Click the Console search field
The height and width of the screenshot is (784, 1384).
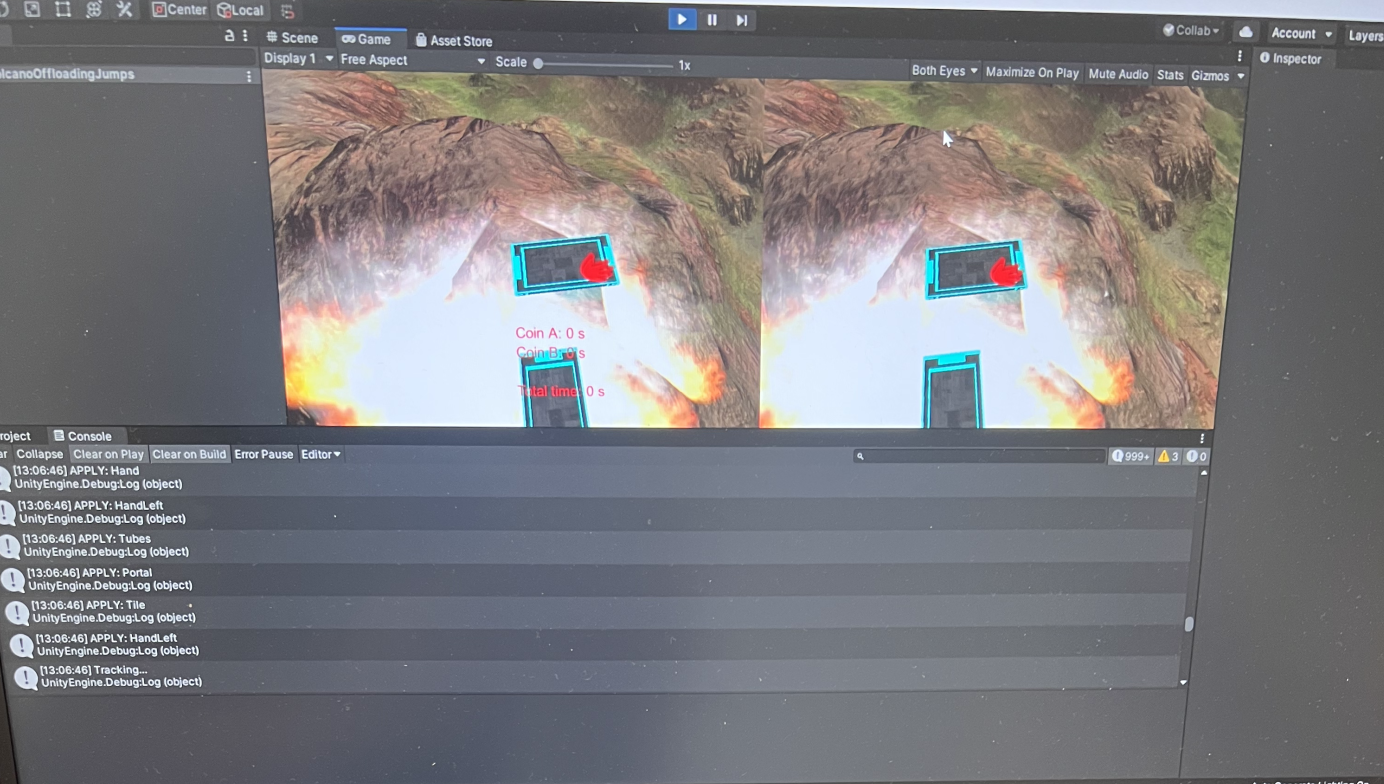[x=979, y=456]
